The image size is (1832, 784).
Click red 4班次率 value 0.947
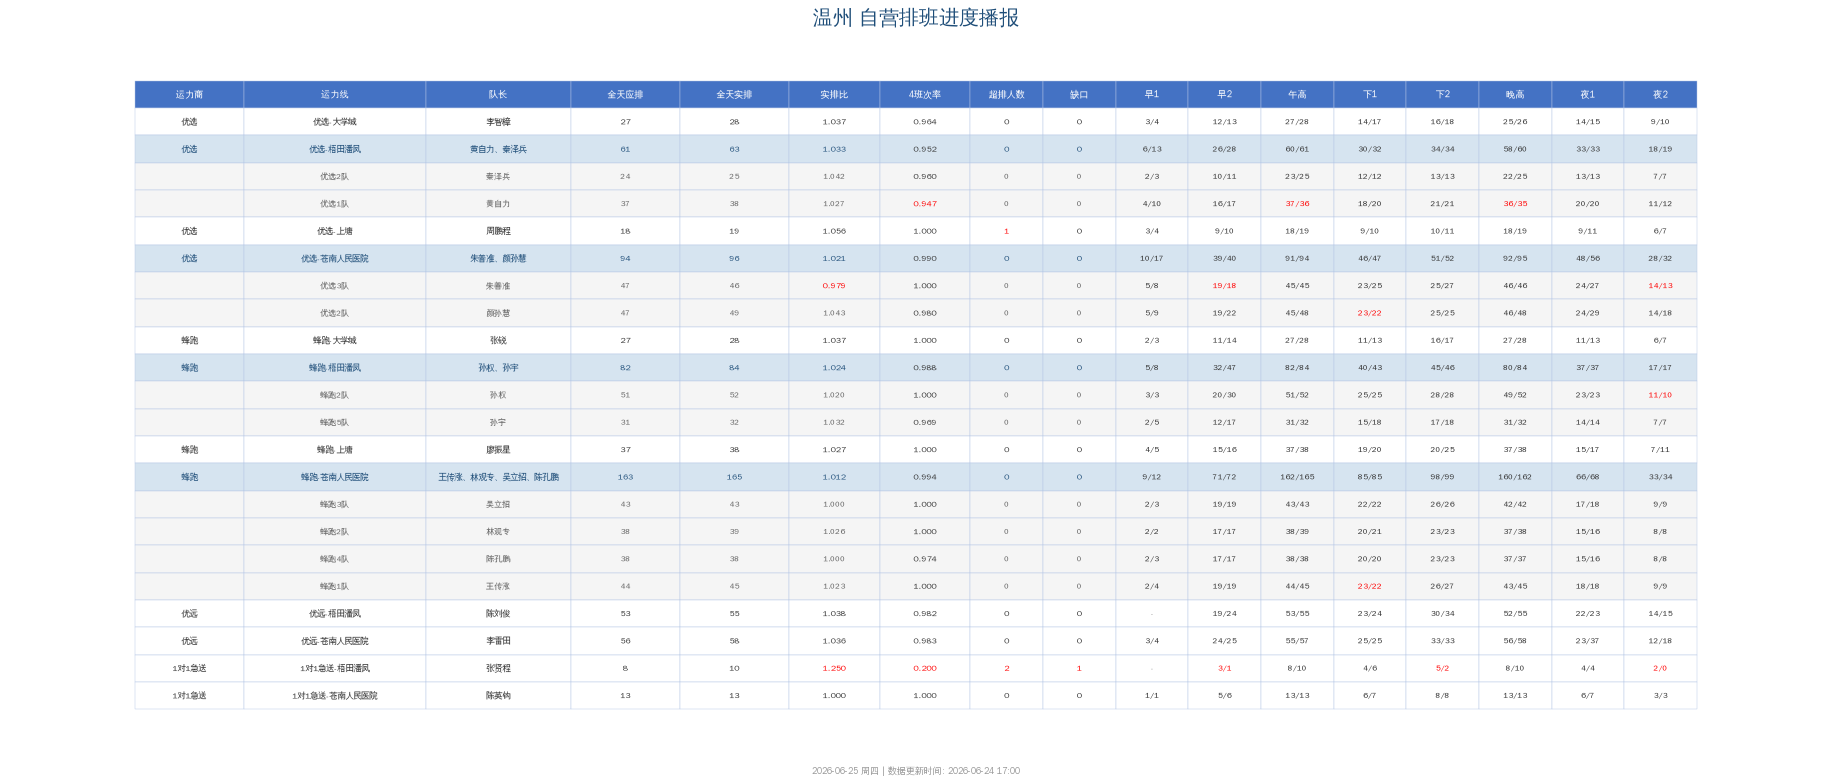(x=925, y=204)
